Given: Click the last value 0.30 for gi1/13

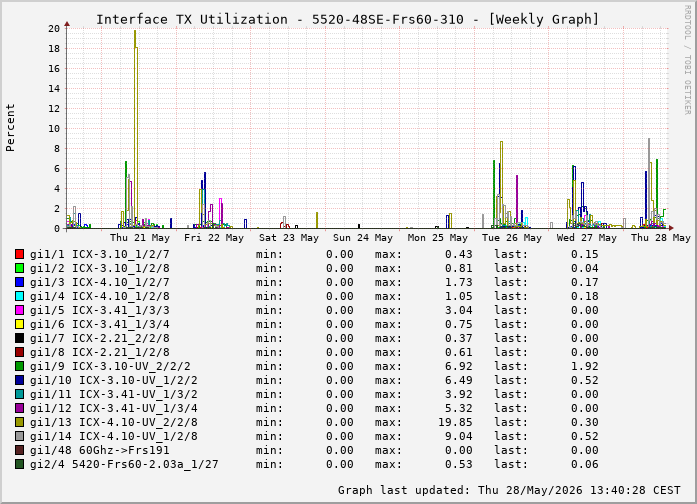Looking at the screenshot, I should click(x=585, y=422).
